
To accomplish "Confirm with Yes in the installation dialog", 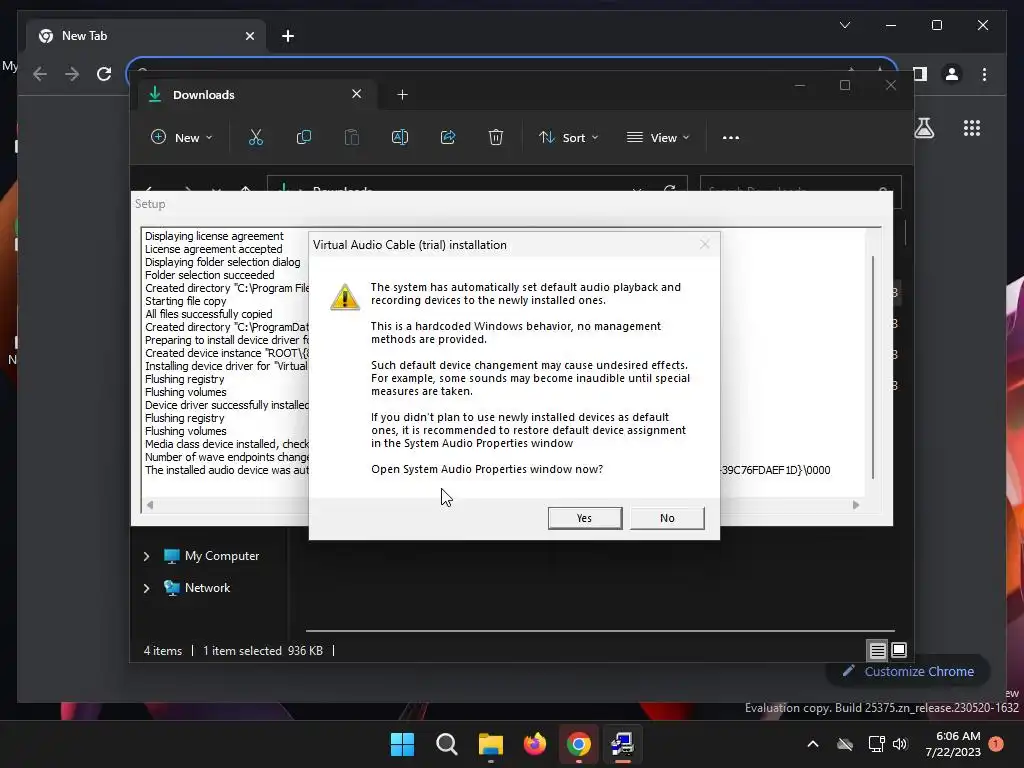I will [x=584, y=518].
